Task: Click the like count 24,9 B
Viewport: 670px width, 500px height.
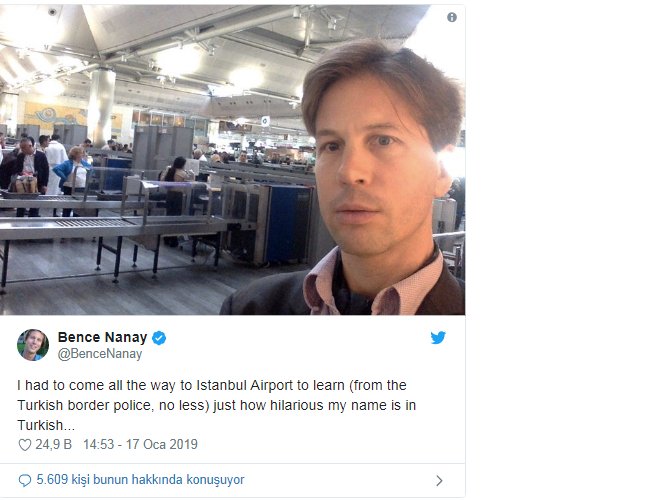Action: coord(53,444)
